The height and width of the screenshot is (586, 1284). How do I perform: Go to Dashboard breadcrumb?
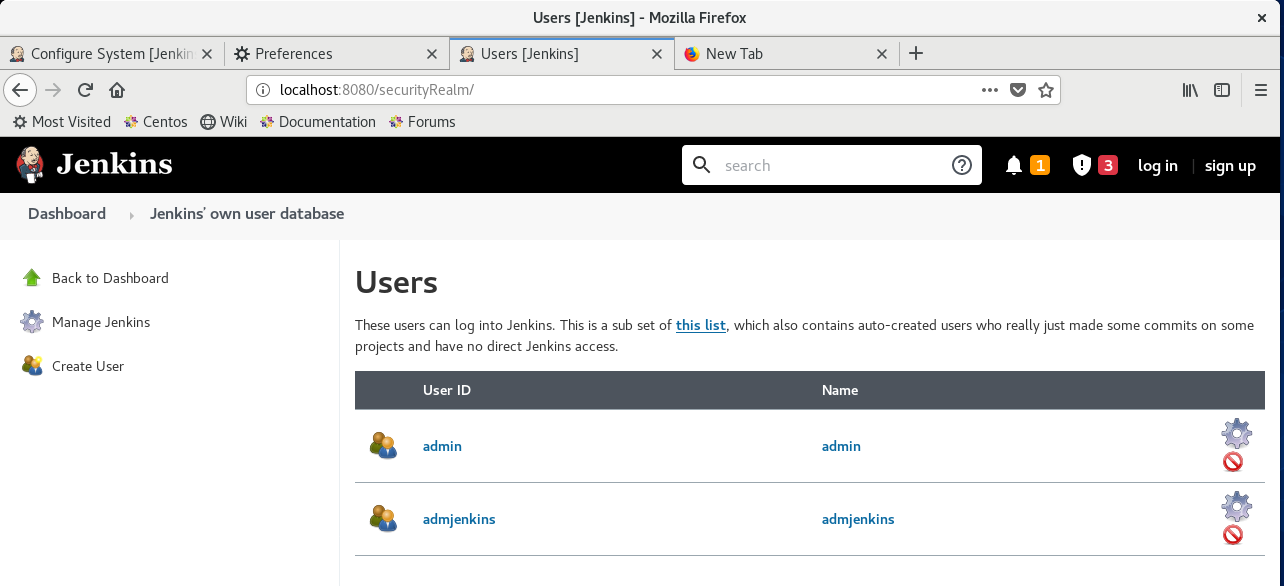click(67, 213)
